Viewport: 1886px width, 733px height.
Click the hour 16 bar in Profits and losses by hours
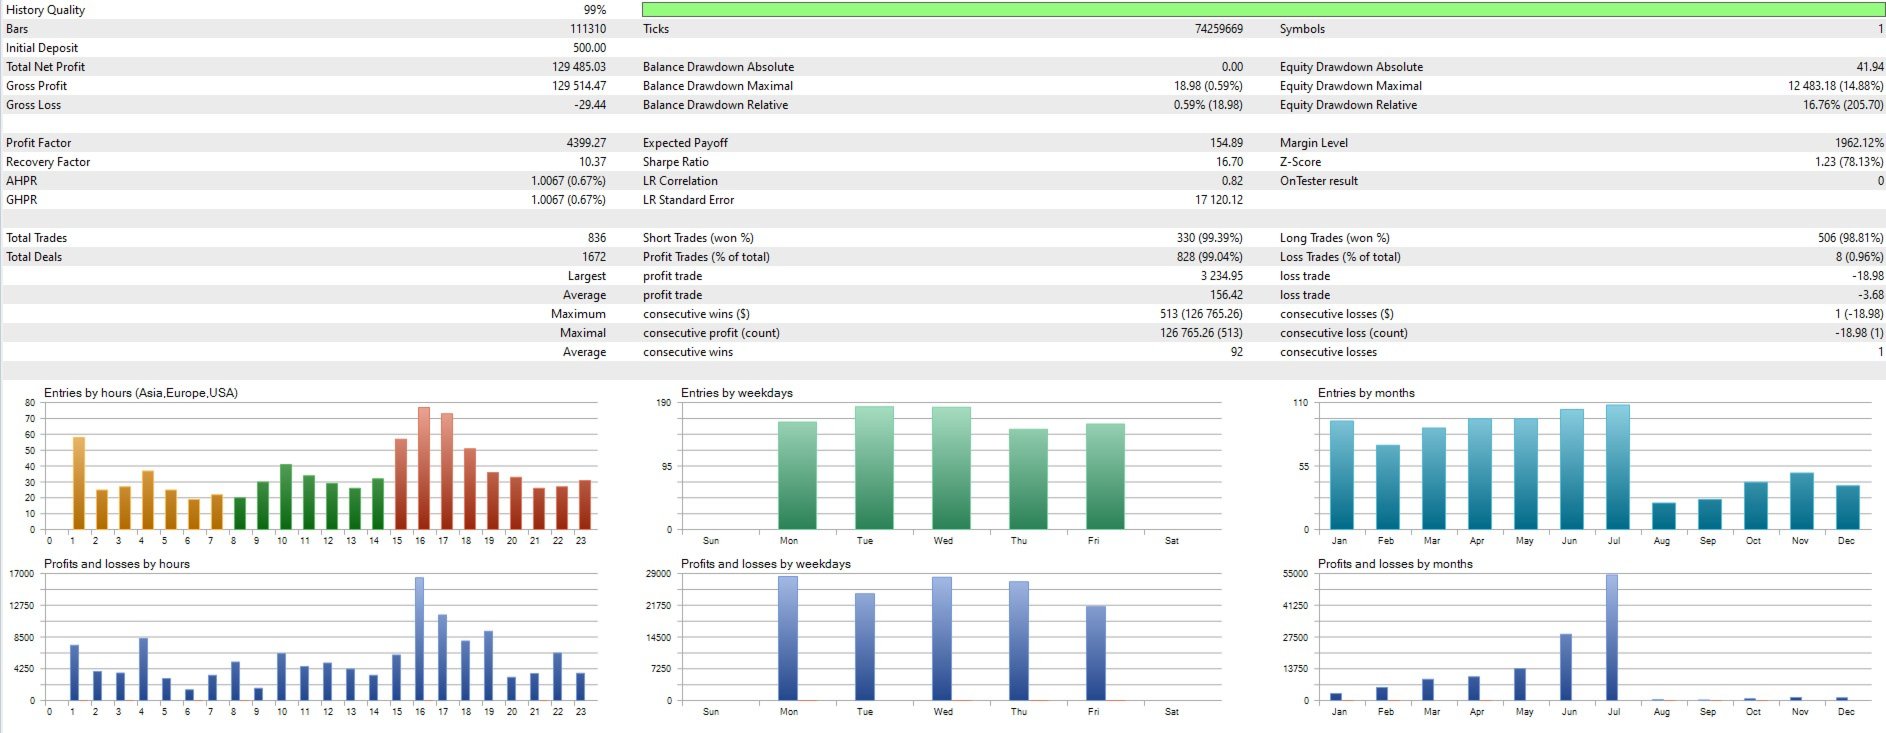click(x=419, y=638)
